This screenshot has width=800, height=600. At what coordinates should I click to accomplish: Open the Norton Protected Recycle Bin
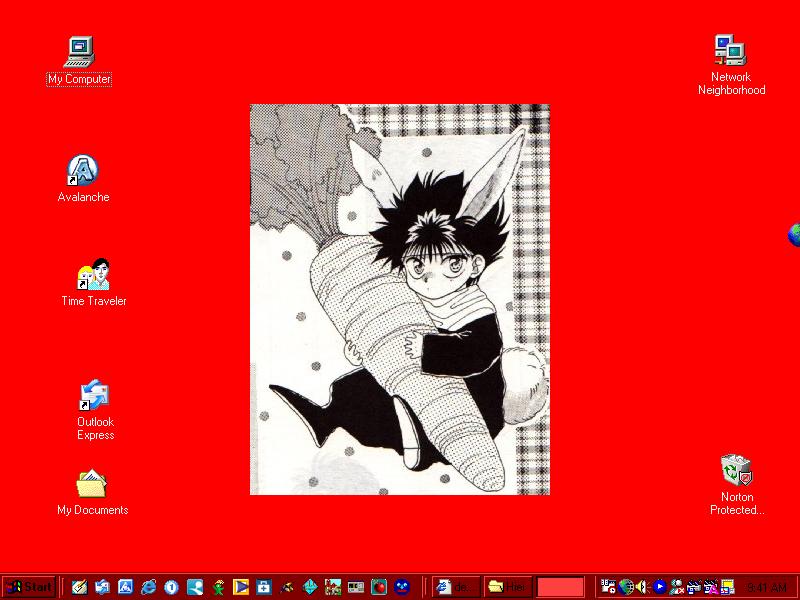pos(736,468)
